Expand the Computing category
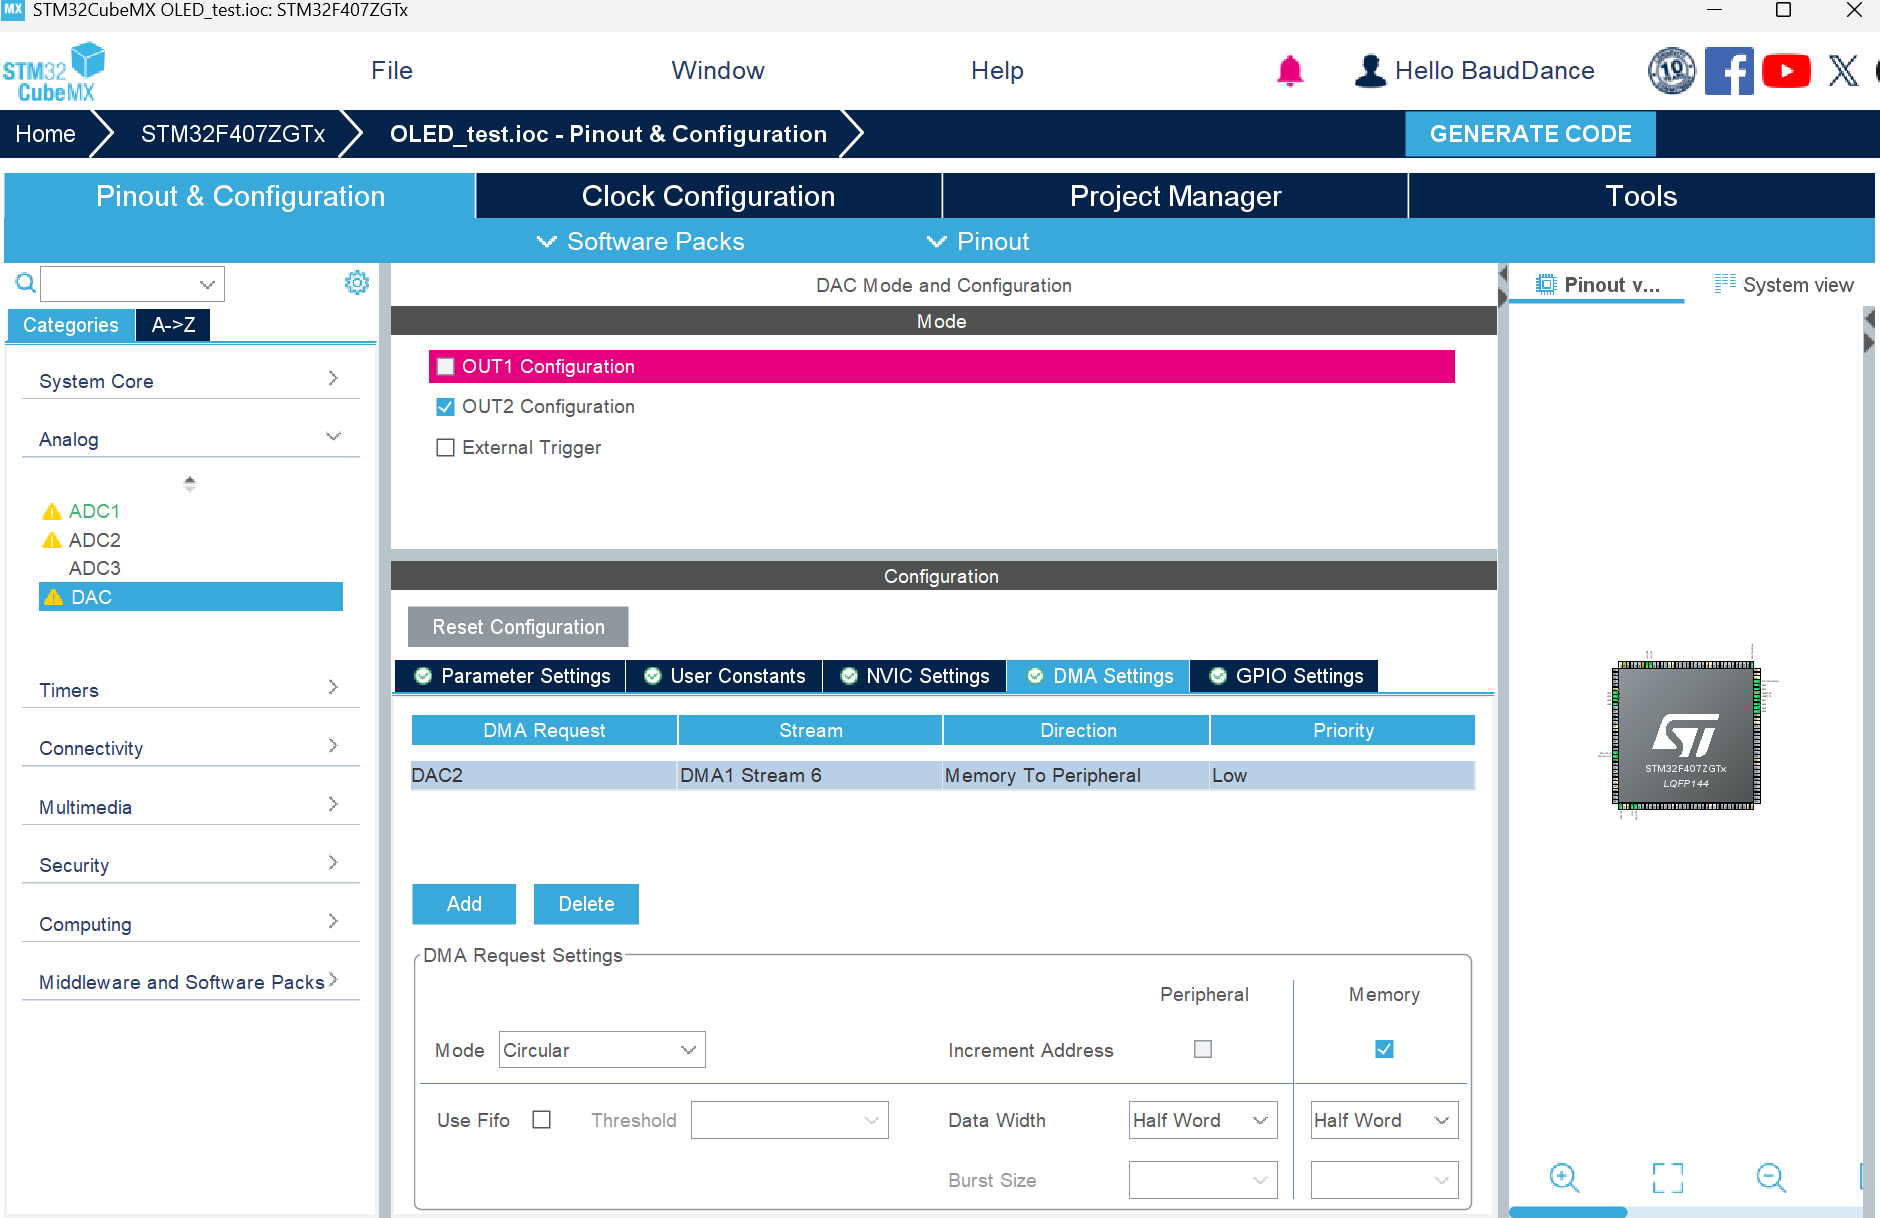The width and height of the screenshot is (1880, 1218). coord(190,924)
